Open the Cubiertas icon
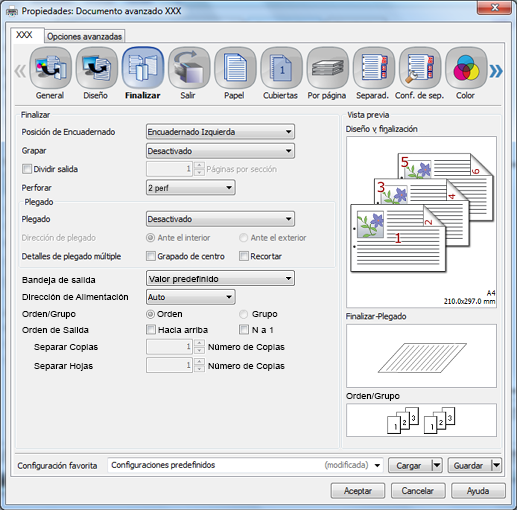The width and height of the screenshot is (517, 510). [x=281, y=68]
